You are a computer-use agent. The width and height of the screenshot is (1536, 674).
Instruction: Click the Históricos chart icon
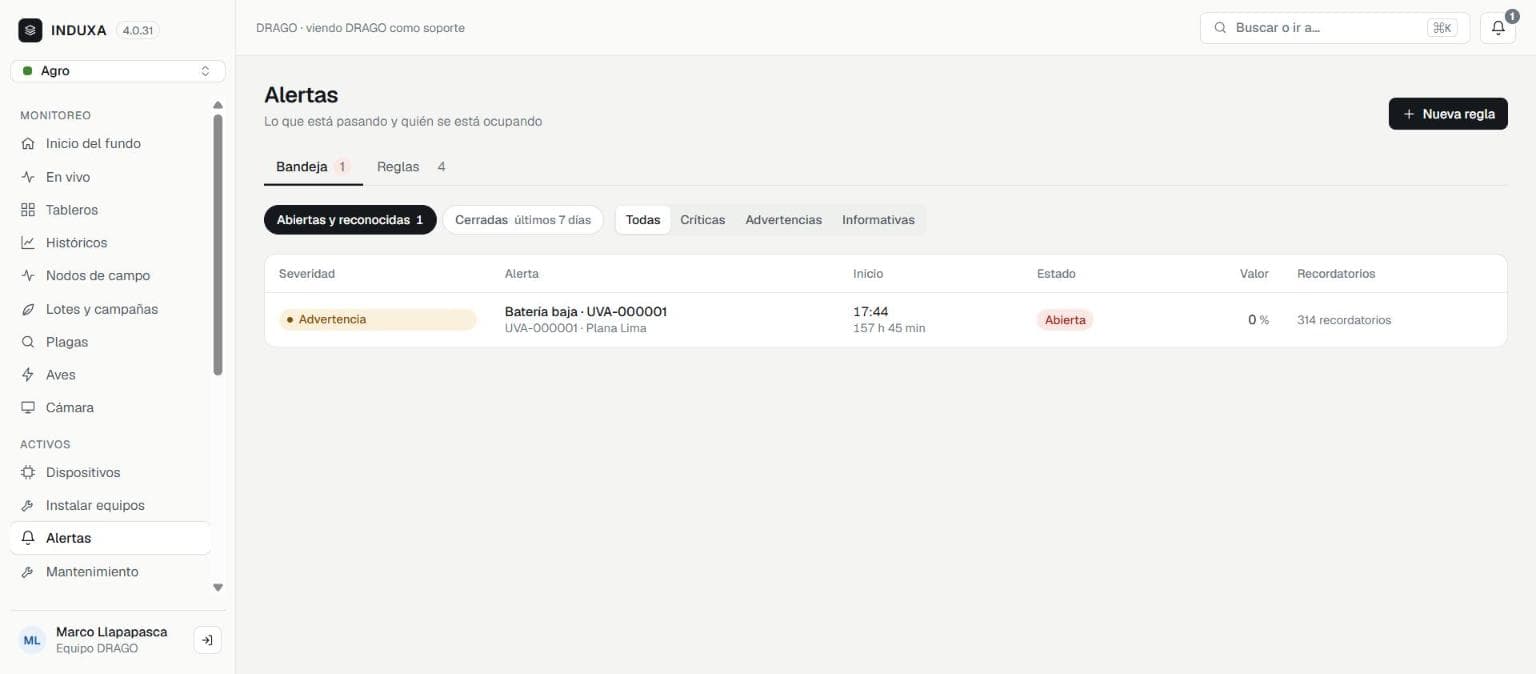coord(28,243)
